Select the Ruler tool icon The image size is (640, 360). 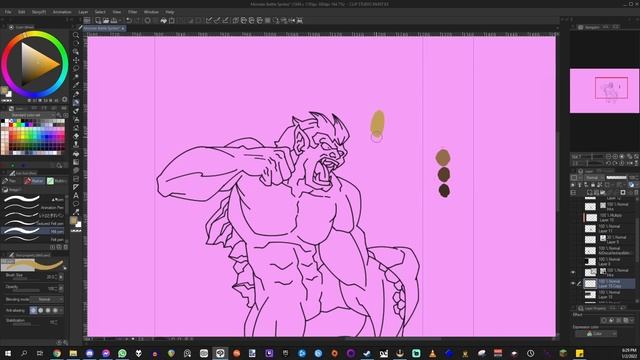(76, 187)
